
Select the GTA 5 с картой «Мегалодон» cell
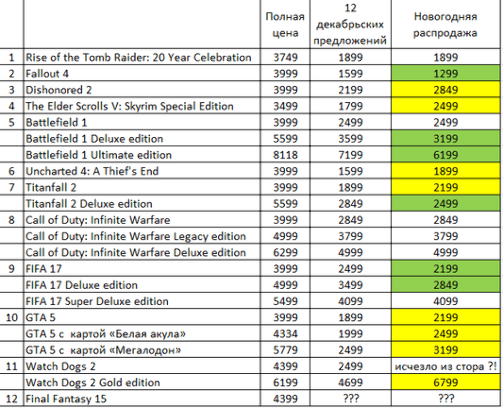142,350
